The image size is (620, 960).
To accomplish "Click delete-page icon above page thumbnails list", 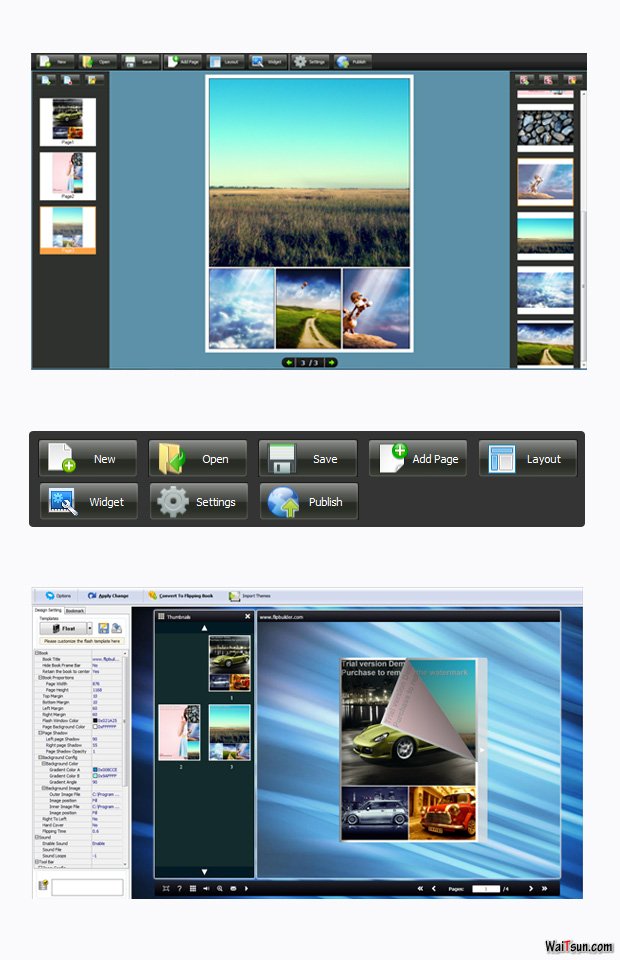I will click(x=69, y=80).
